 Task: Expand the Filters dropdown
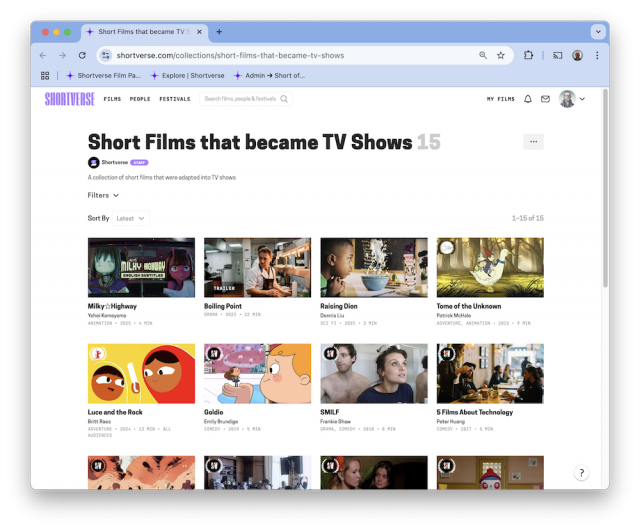(103, 195)
